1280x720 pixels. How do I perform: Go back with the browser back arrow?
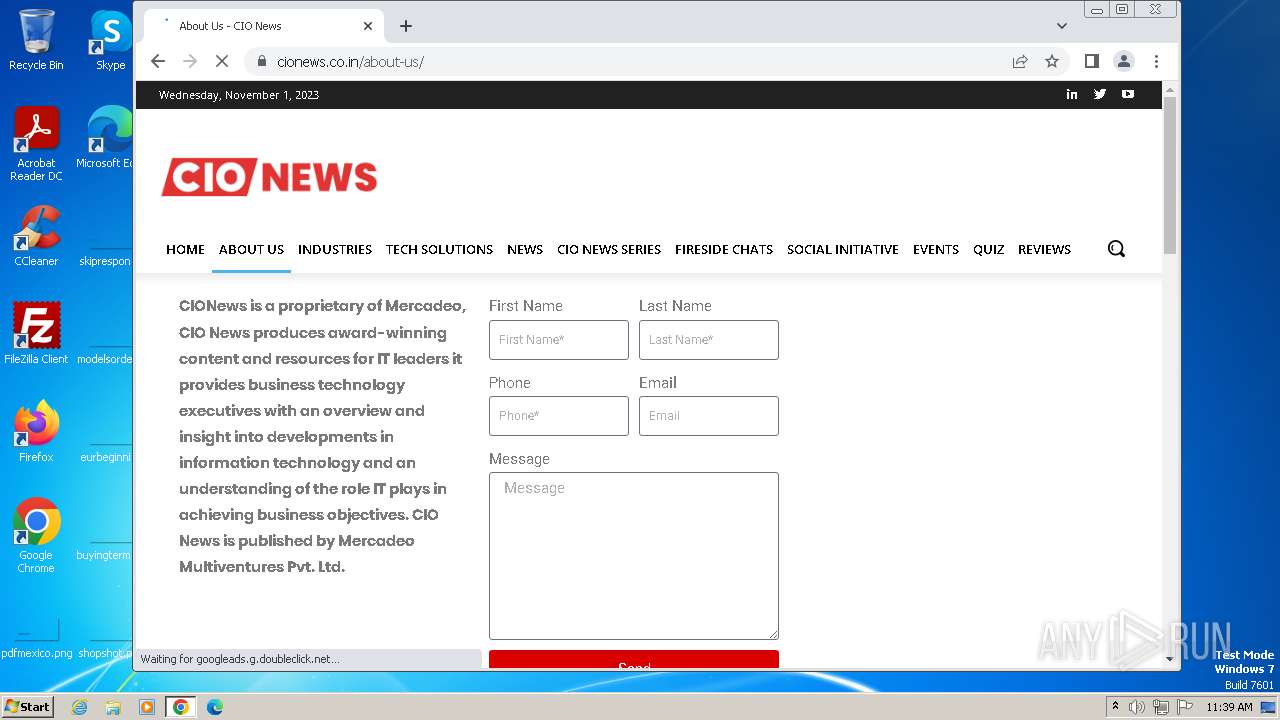point(158,61)
